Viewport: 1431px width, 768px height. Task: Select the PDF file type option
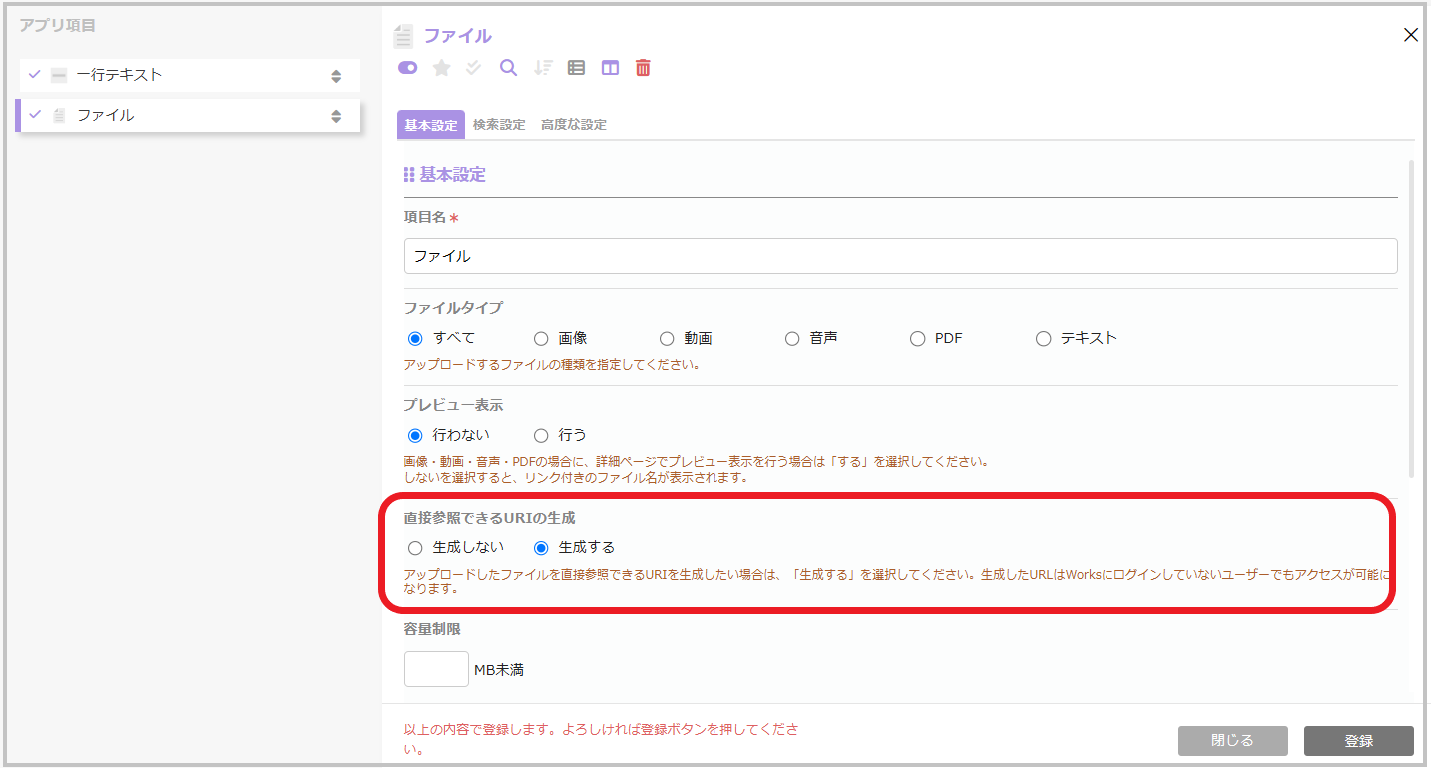click(x=917, y=339)
